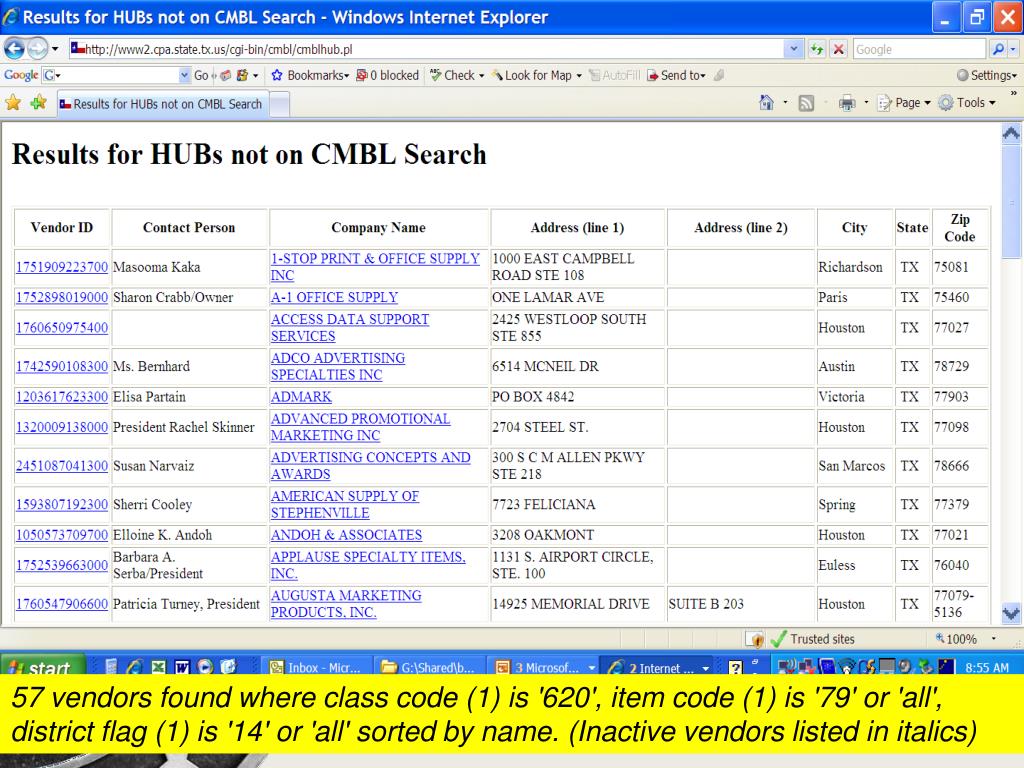Image resolution: width=1024 pixels, height=768 pixels.
Task: Click the 0 blocked popup blocker button
Action: [388, 75]
